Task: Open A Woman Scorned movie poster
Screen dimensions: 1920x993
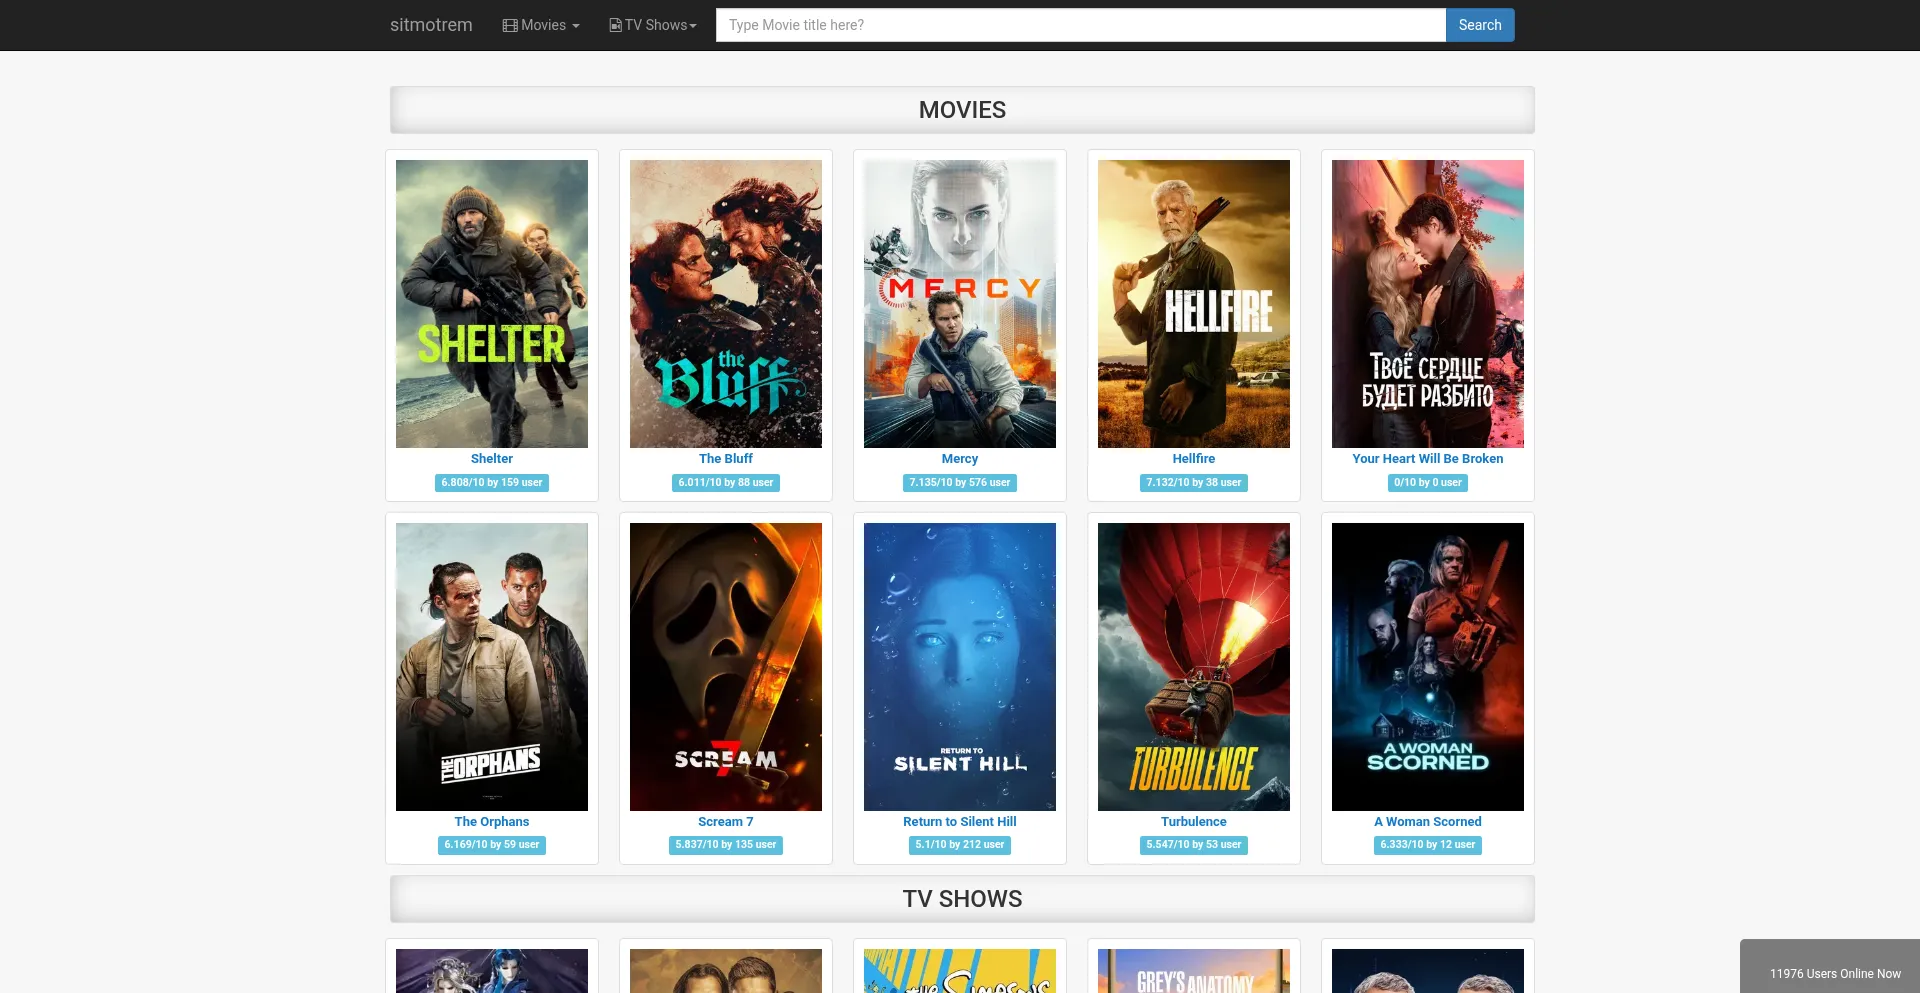Action: point(1428,667)
